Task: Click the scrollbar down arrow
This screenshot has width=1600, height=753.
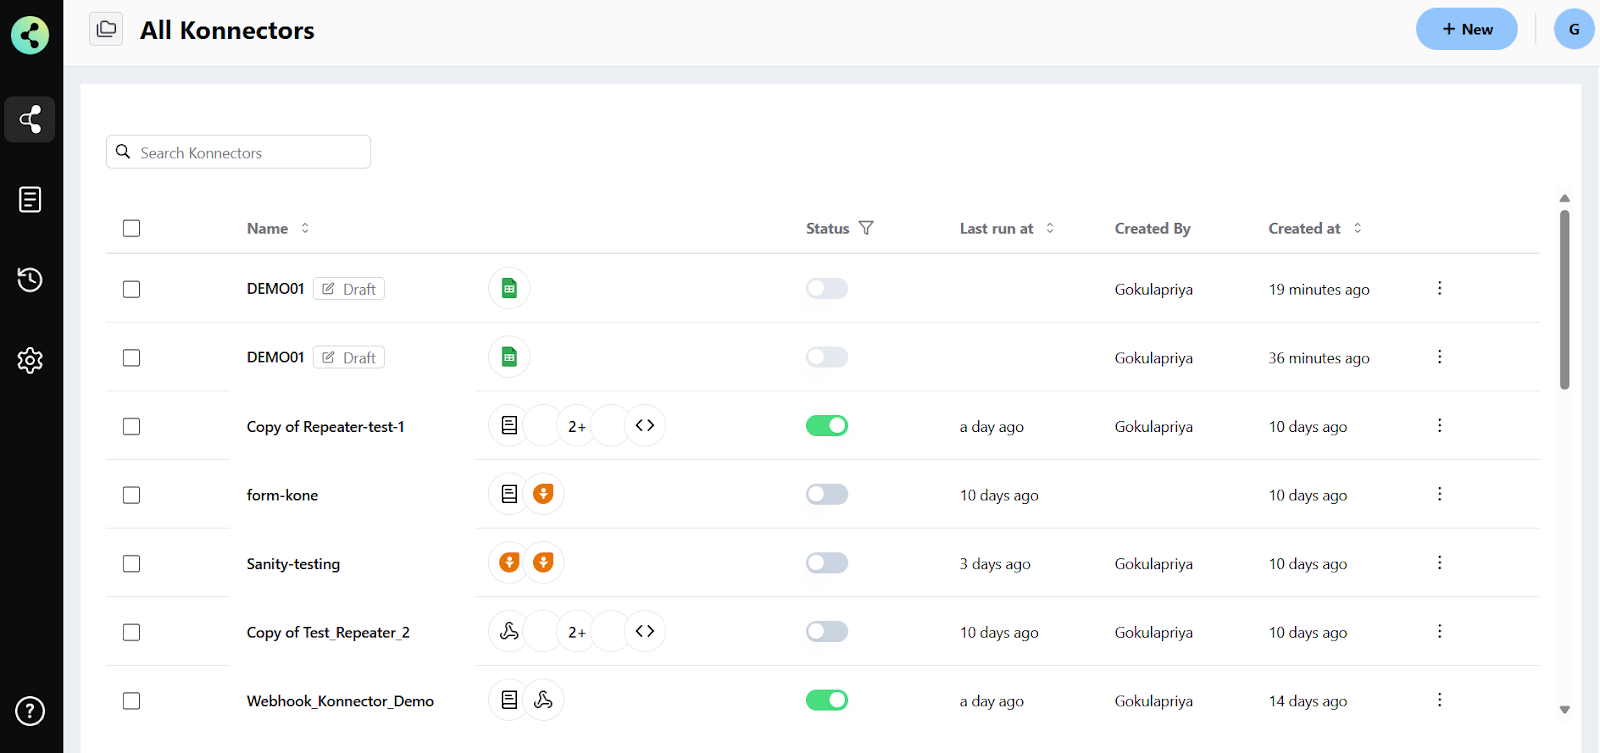Action: [1565, 710]
